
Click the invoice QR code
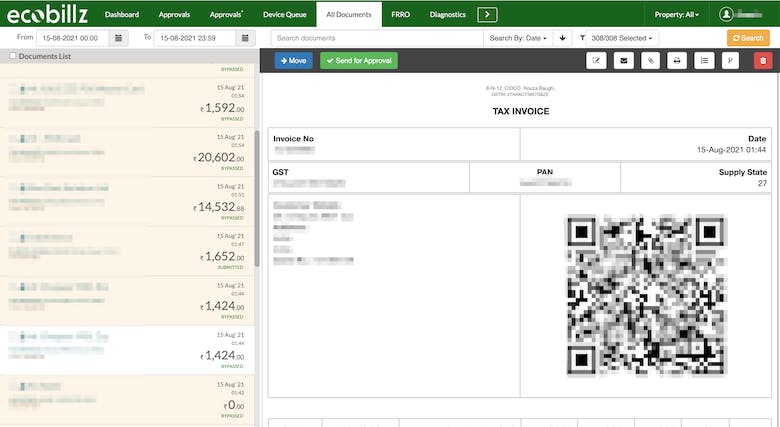point(646,295)
